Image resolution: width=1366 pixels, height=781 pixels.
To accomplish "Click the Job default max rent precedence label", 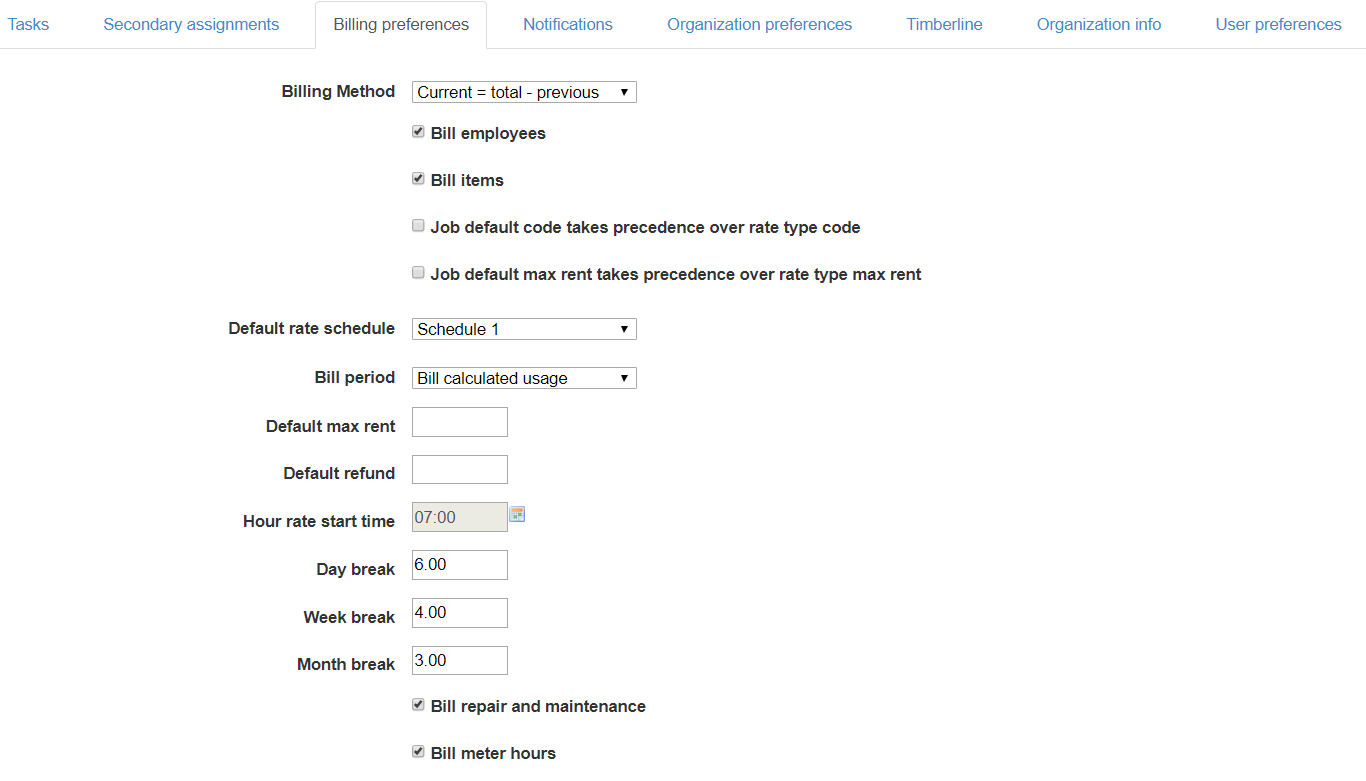I will pos(676,274).
